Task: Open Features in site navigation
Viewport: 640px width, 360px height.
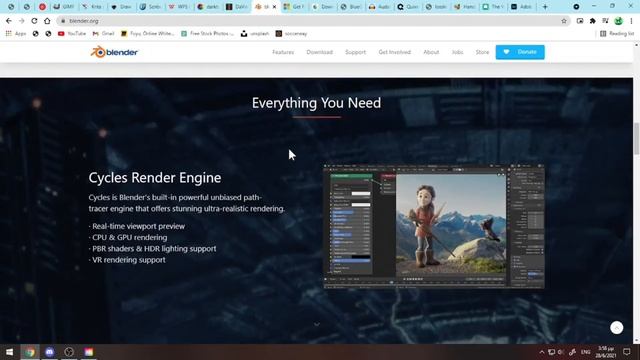Action: pyautogui.click(x=283, y=52)
